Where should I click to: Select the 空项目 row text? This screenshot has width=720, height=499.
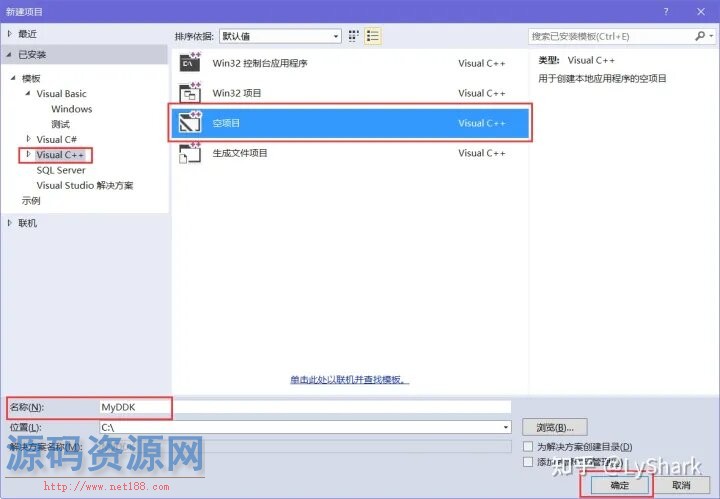(x=226, y=123)
